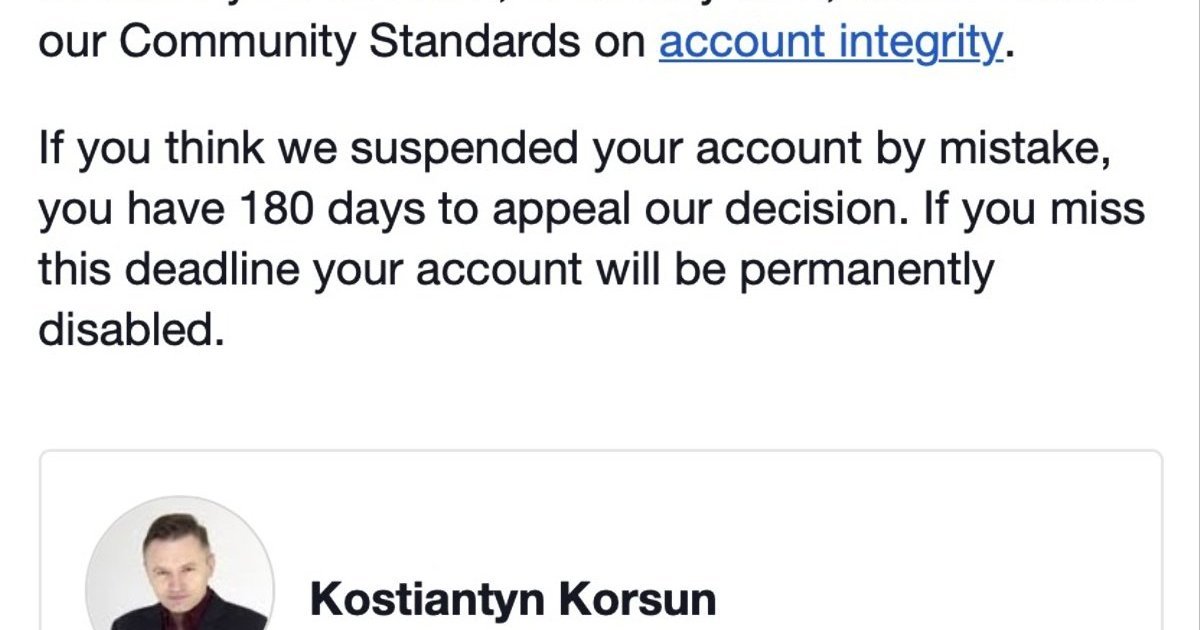
Task: Click the word "permanently"
Action: [867, 270]
